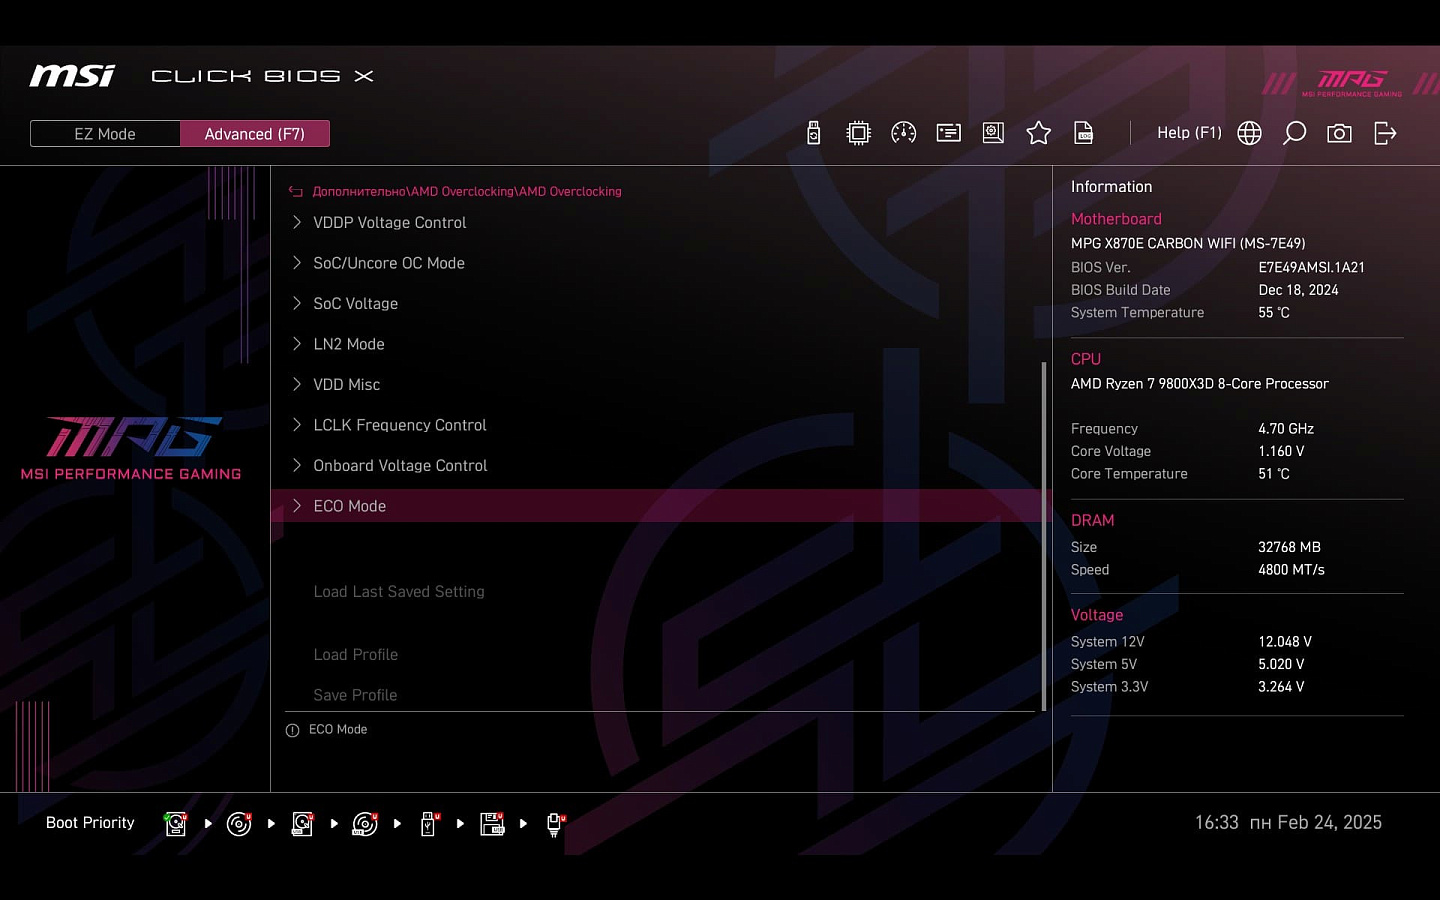Expand the ECO Mode chevron

[x=297, y=506]
